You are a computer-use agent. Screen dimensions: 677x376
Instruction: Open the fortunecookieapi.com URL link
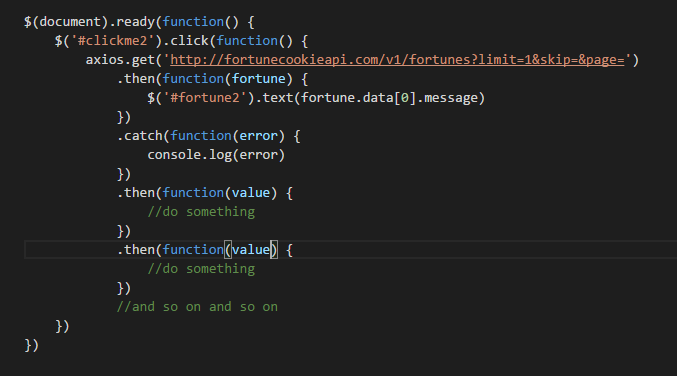tap(397, 60)
